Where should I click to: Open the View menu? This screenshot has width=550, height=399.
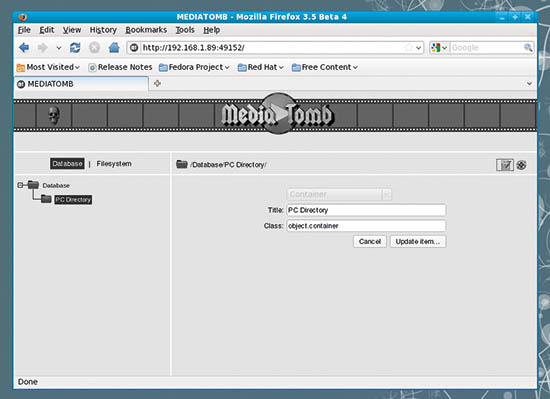(72, 30)
